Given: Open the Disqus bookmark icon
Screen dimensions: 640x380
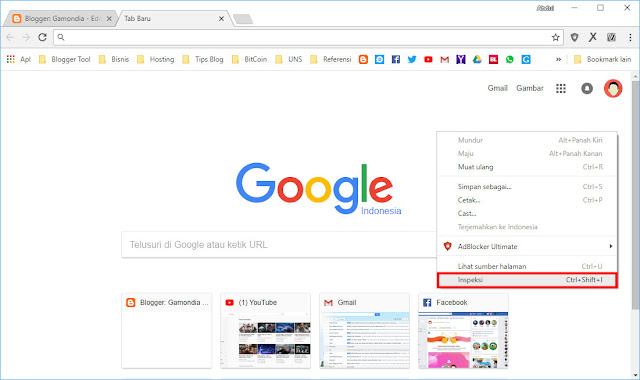Looking at the screenshot, I should (380, 59).
